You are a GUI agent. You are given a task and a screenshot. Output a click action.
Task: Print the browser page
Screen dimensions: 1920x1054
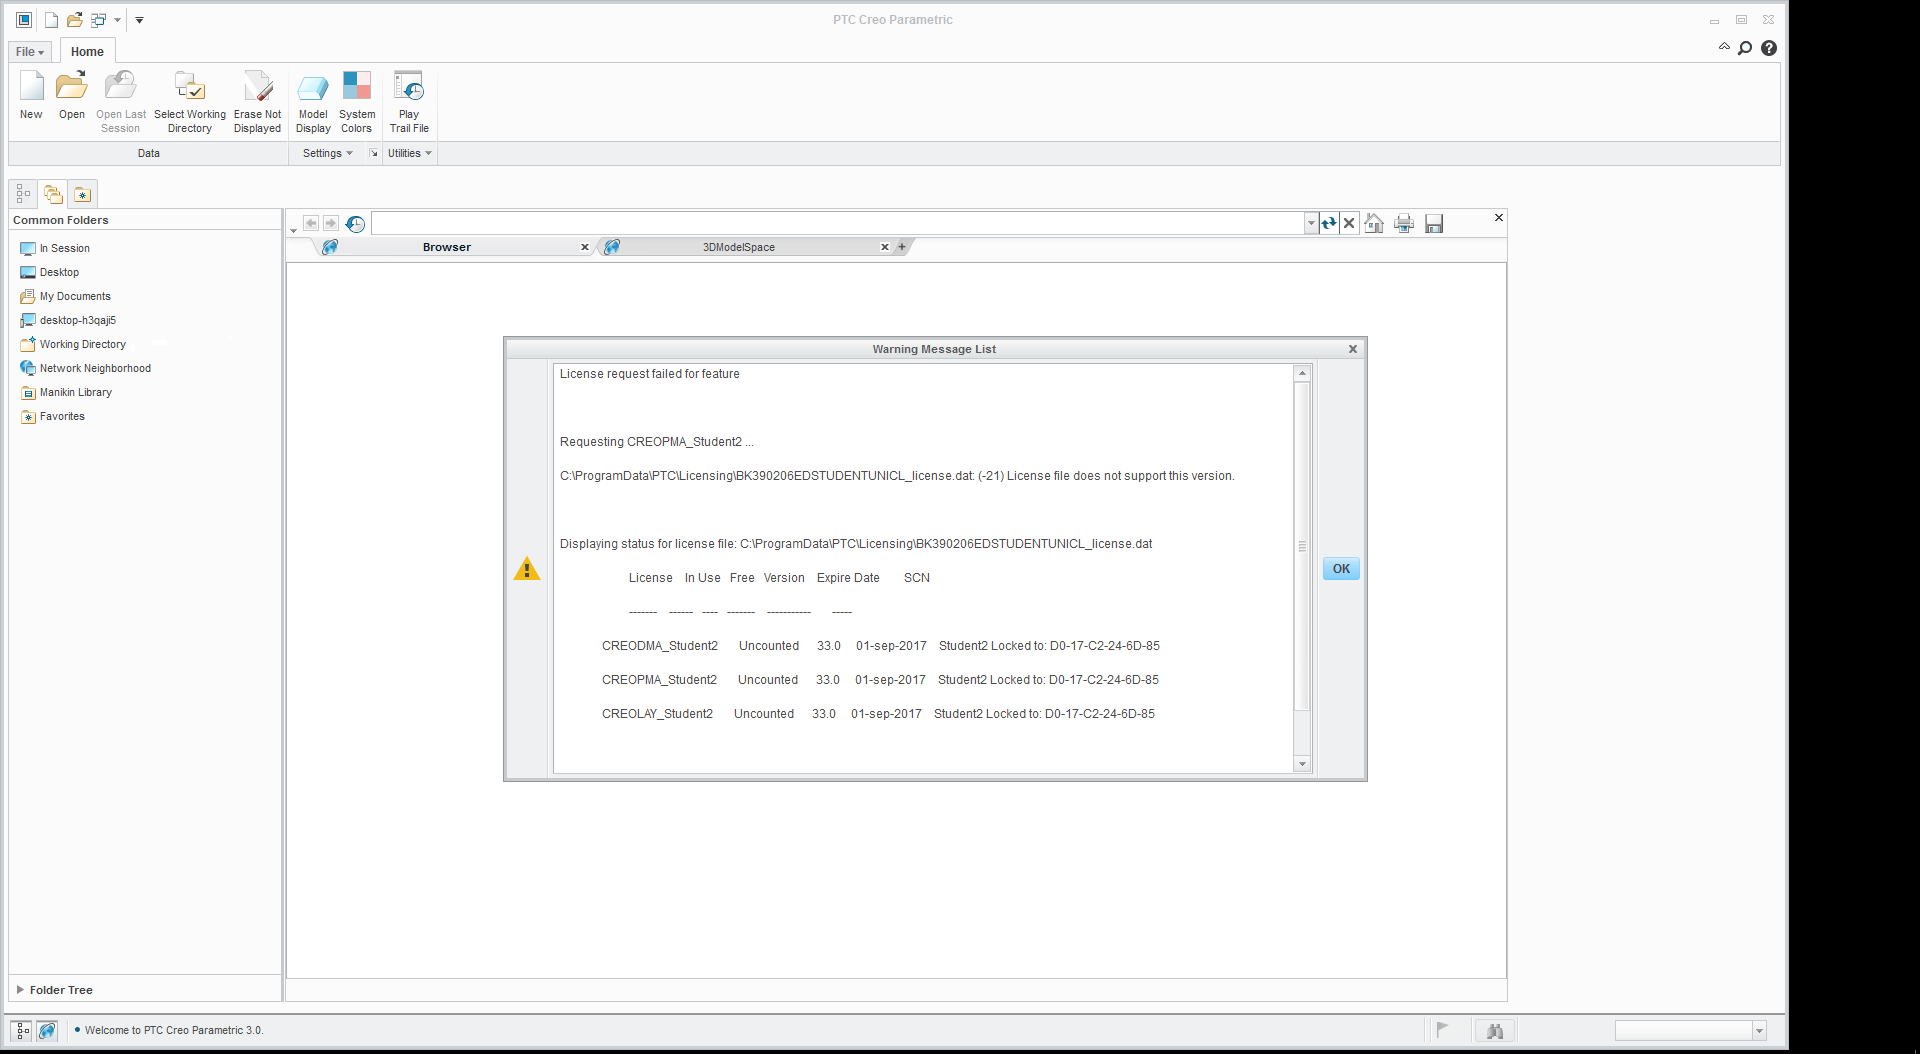tap(1404, 224)
